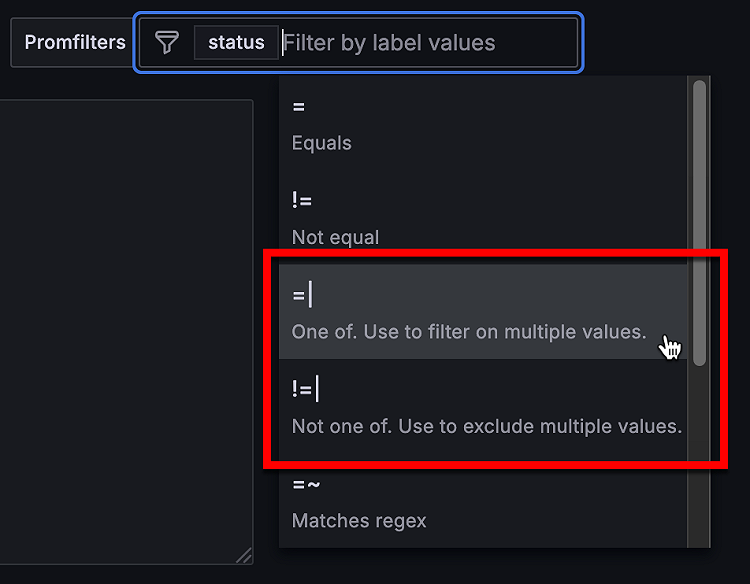Click the '=|' one-of operator symbol

coord(302,295)
